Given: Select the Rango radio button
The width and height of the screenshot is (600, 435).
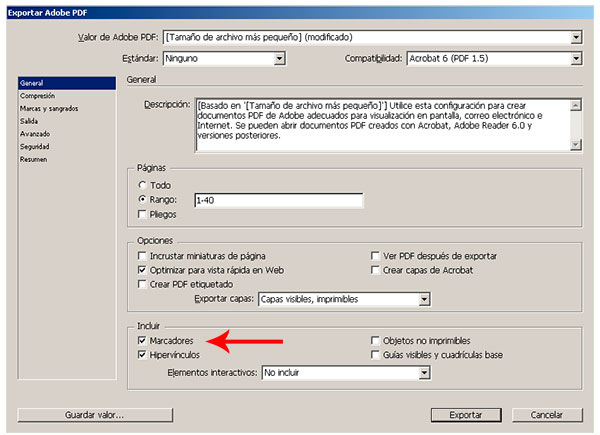Looking at the screenshot, I should tap(142, 199).
